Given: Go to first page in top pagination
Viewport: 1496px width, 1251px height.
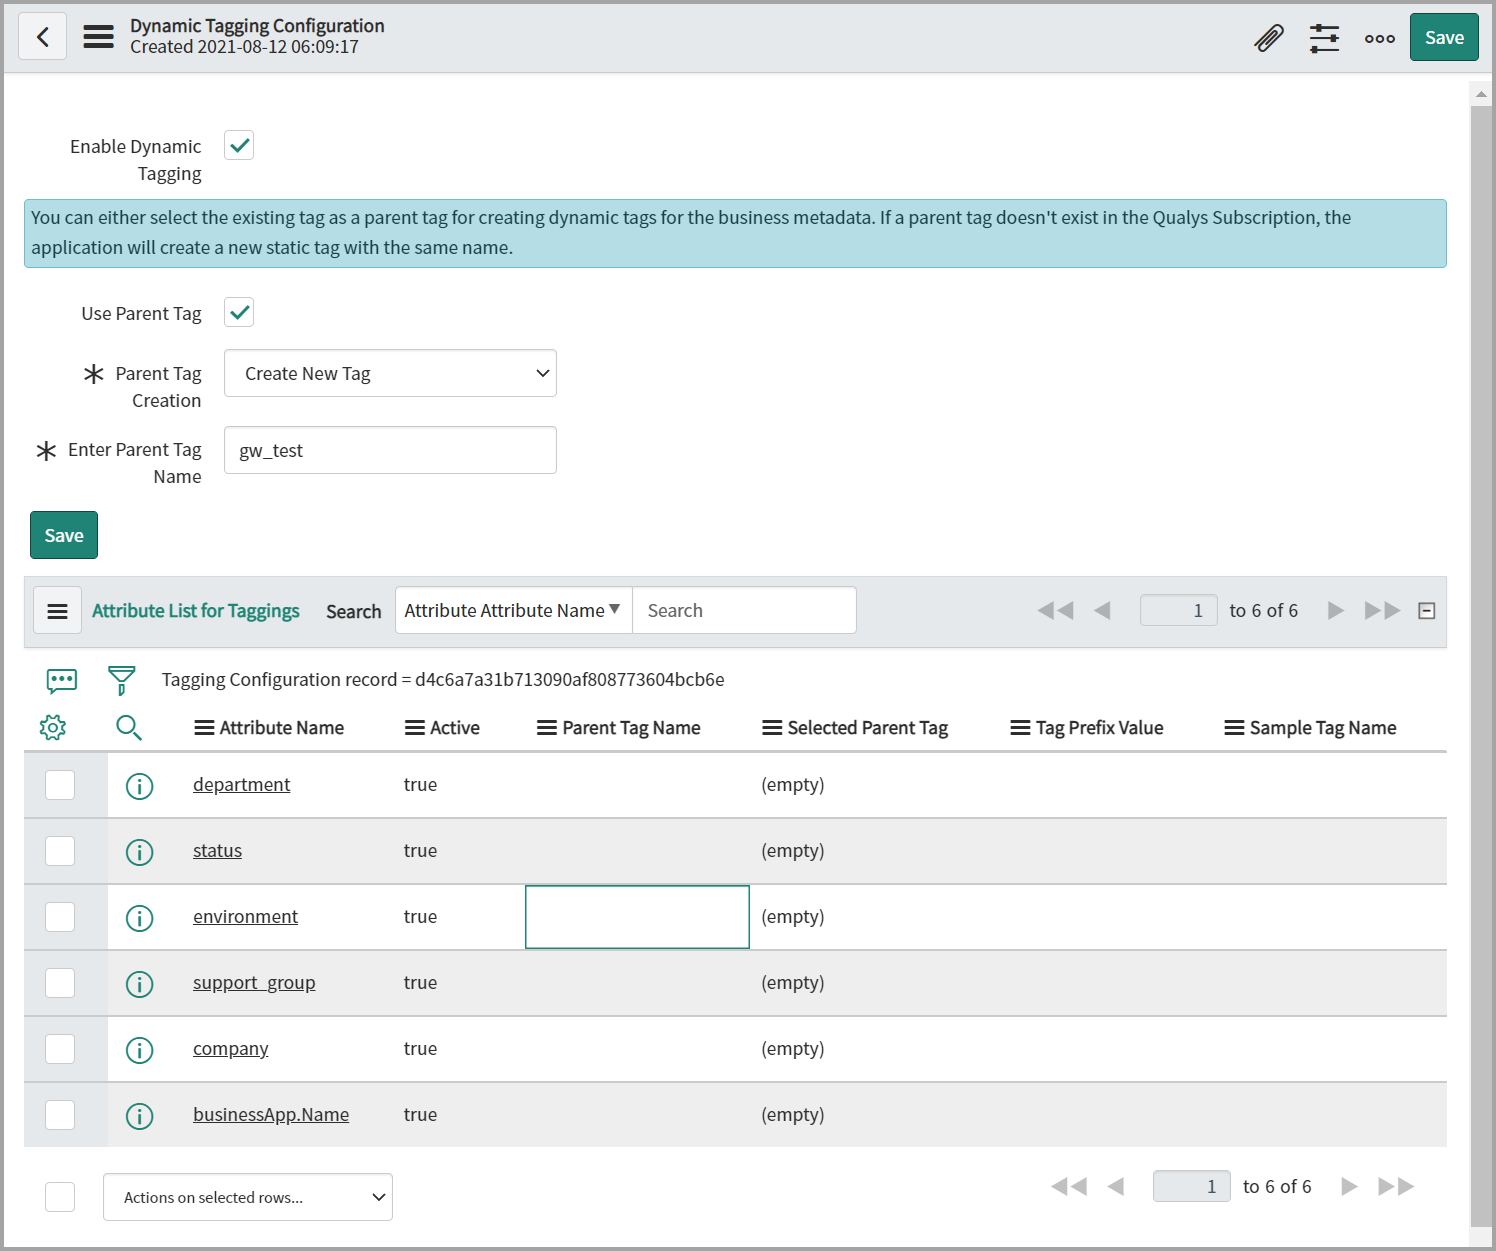Looking at the screenshot, I should 1055,610.
